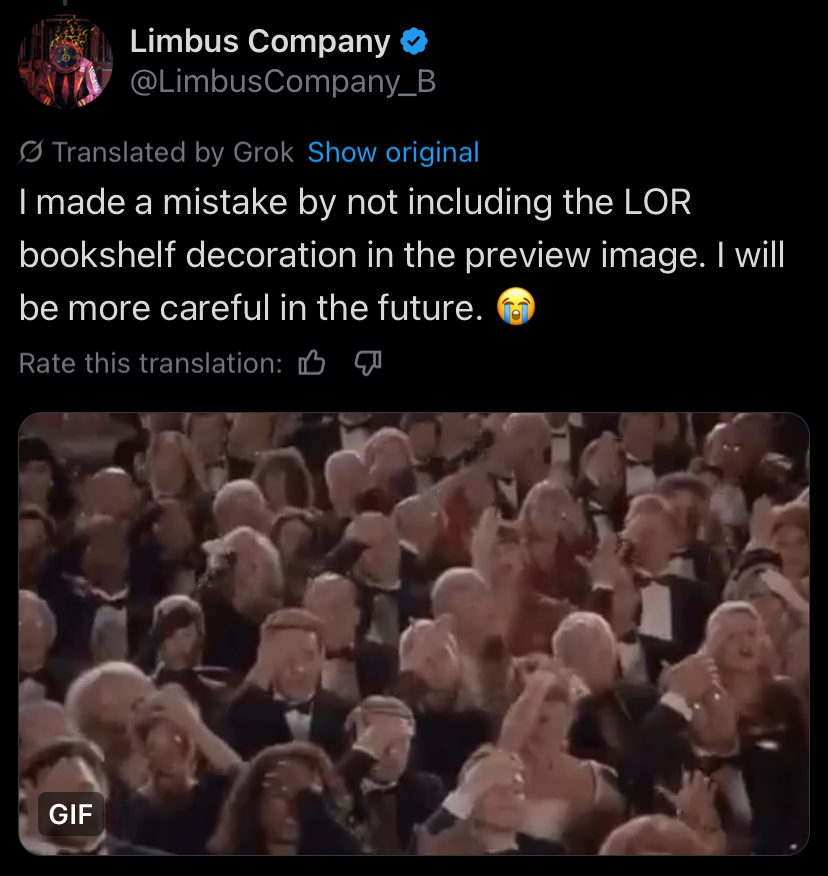This screenshot has height=876, width=828.
Task: Click the translated tweet text
Action: click(402, 255)
